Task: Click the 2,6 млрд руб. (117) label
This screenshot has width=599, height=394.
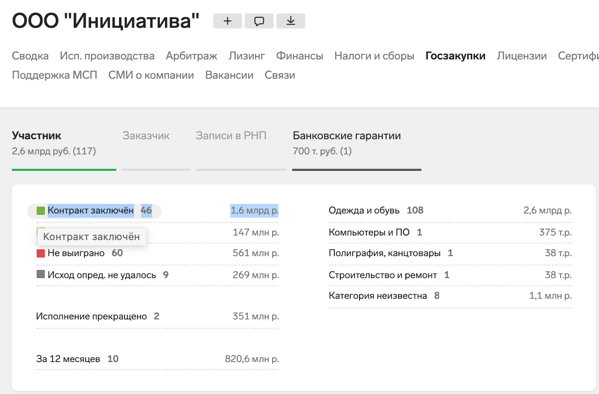Action: point(54,151)
